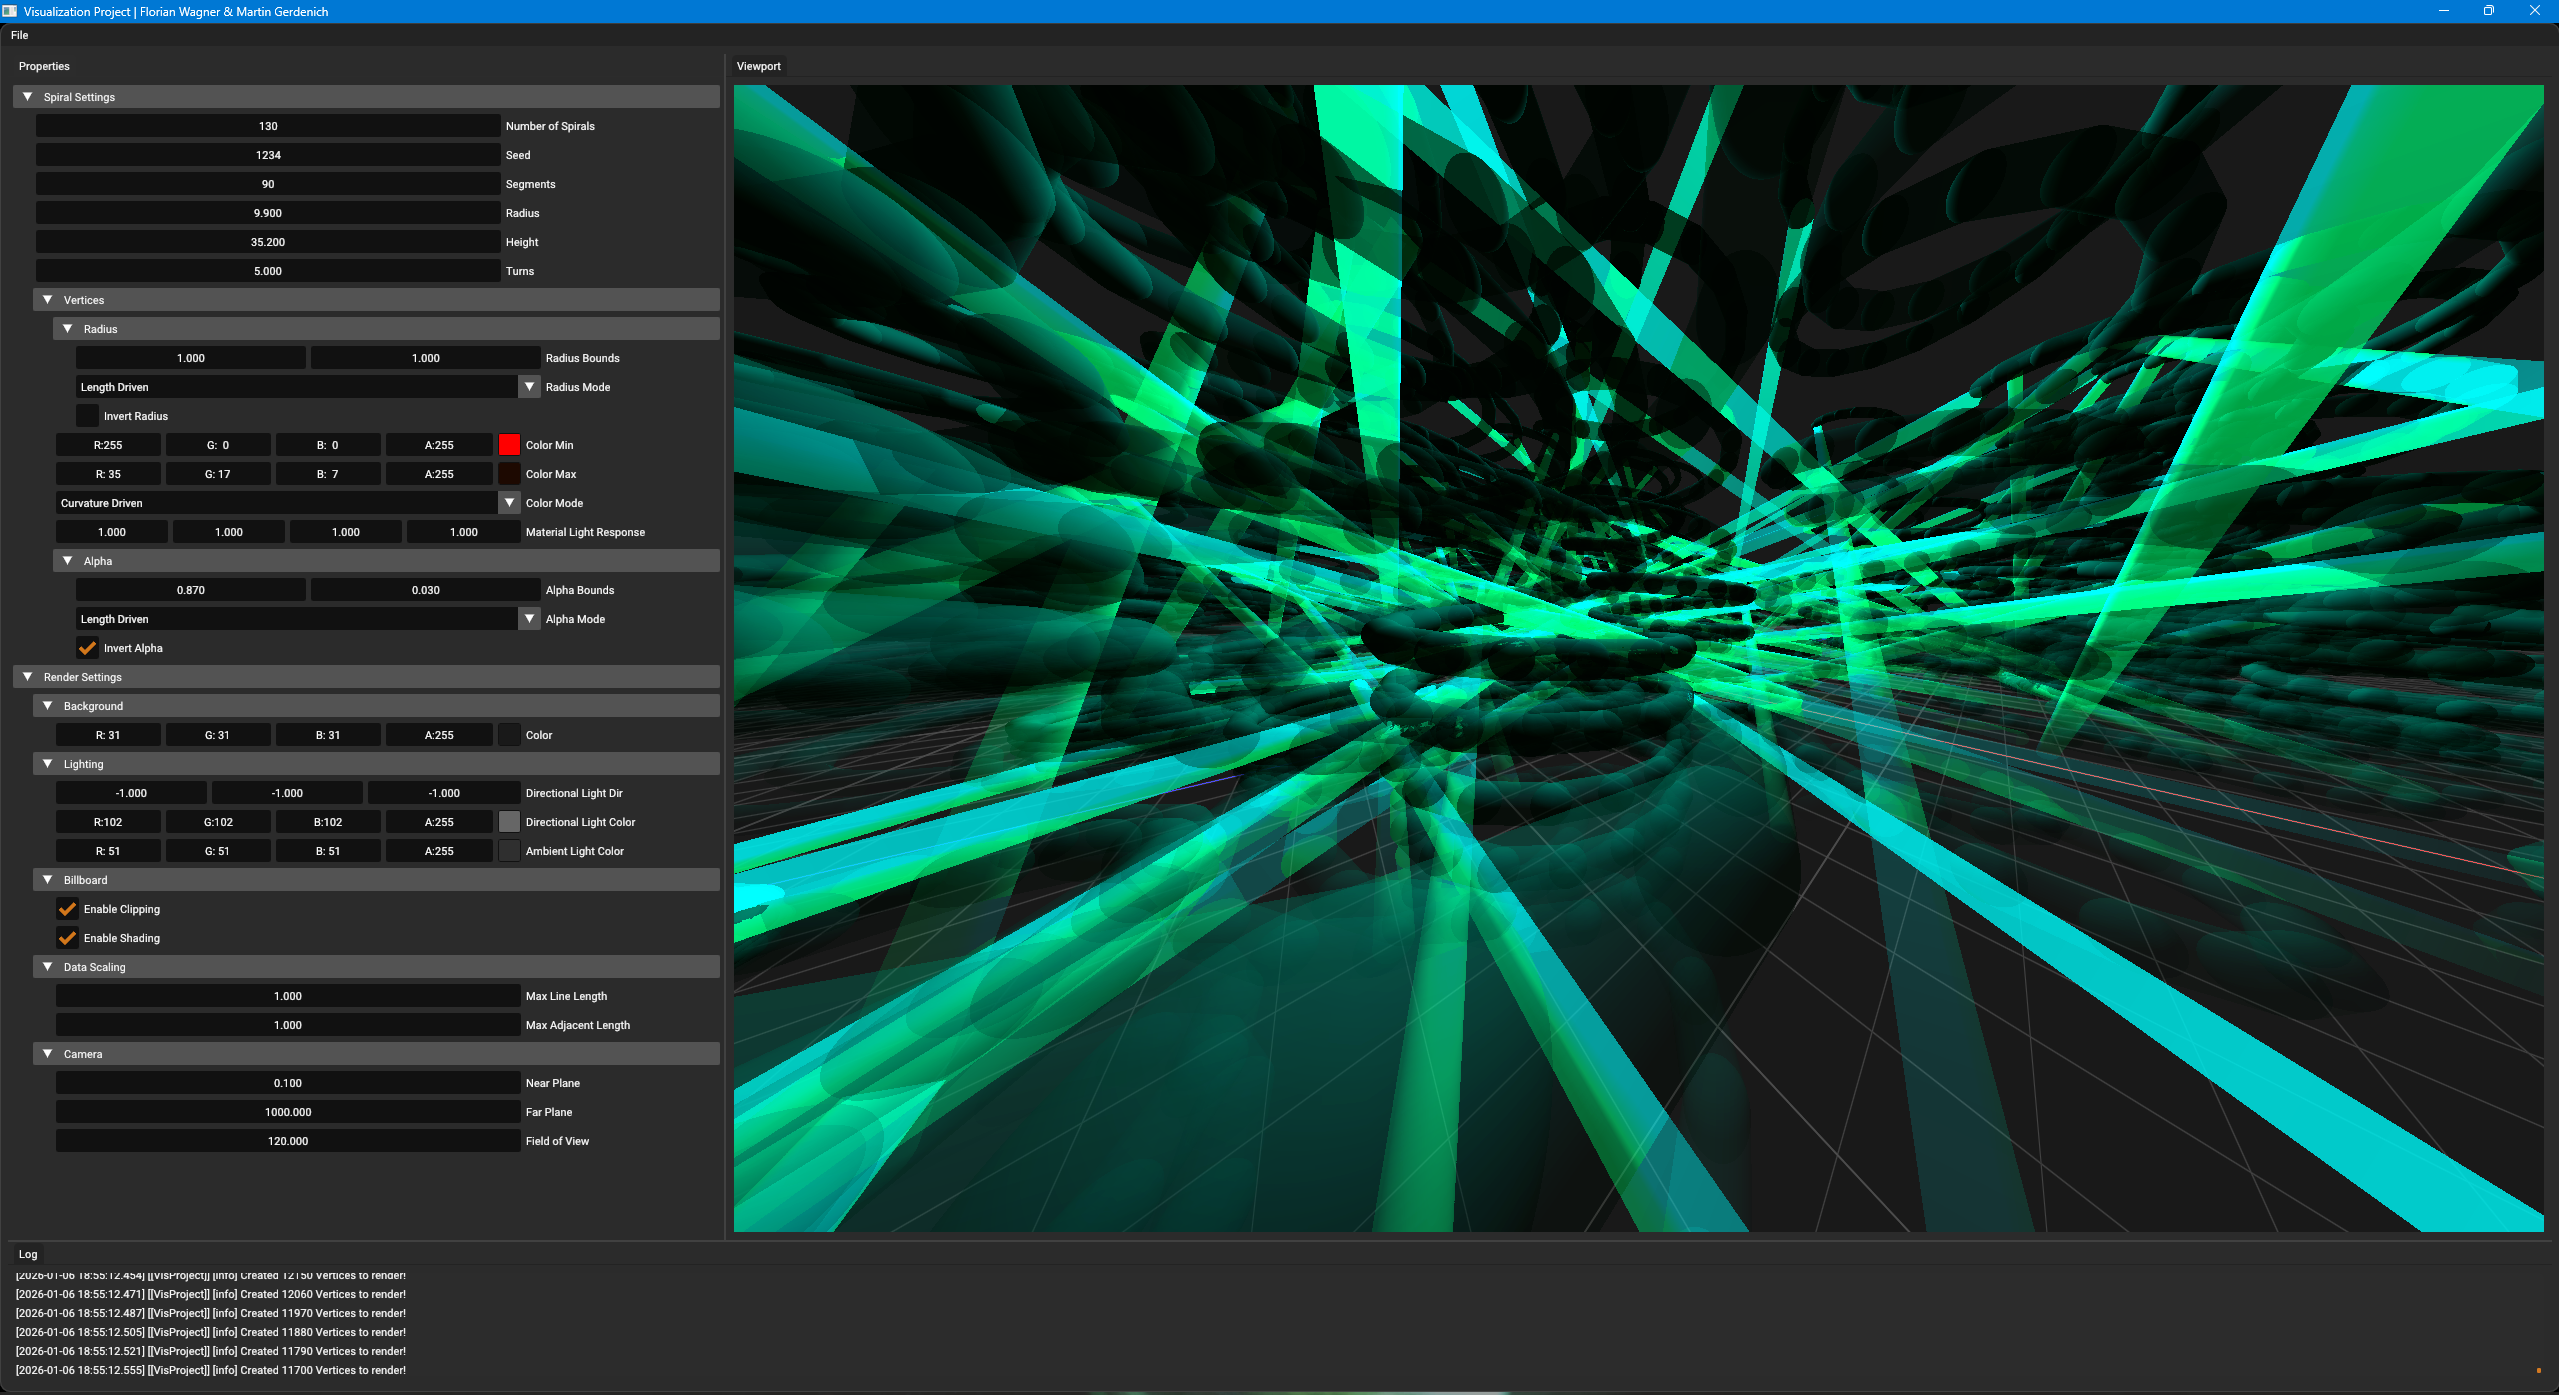Disable the Enable Clipping checkbox

[68, 909]
